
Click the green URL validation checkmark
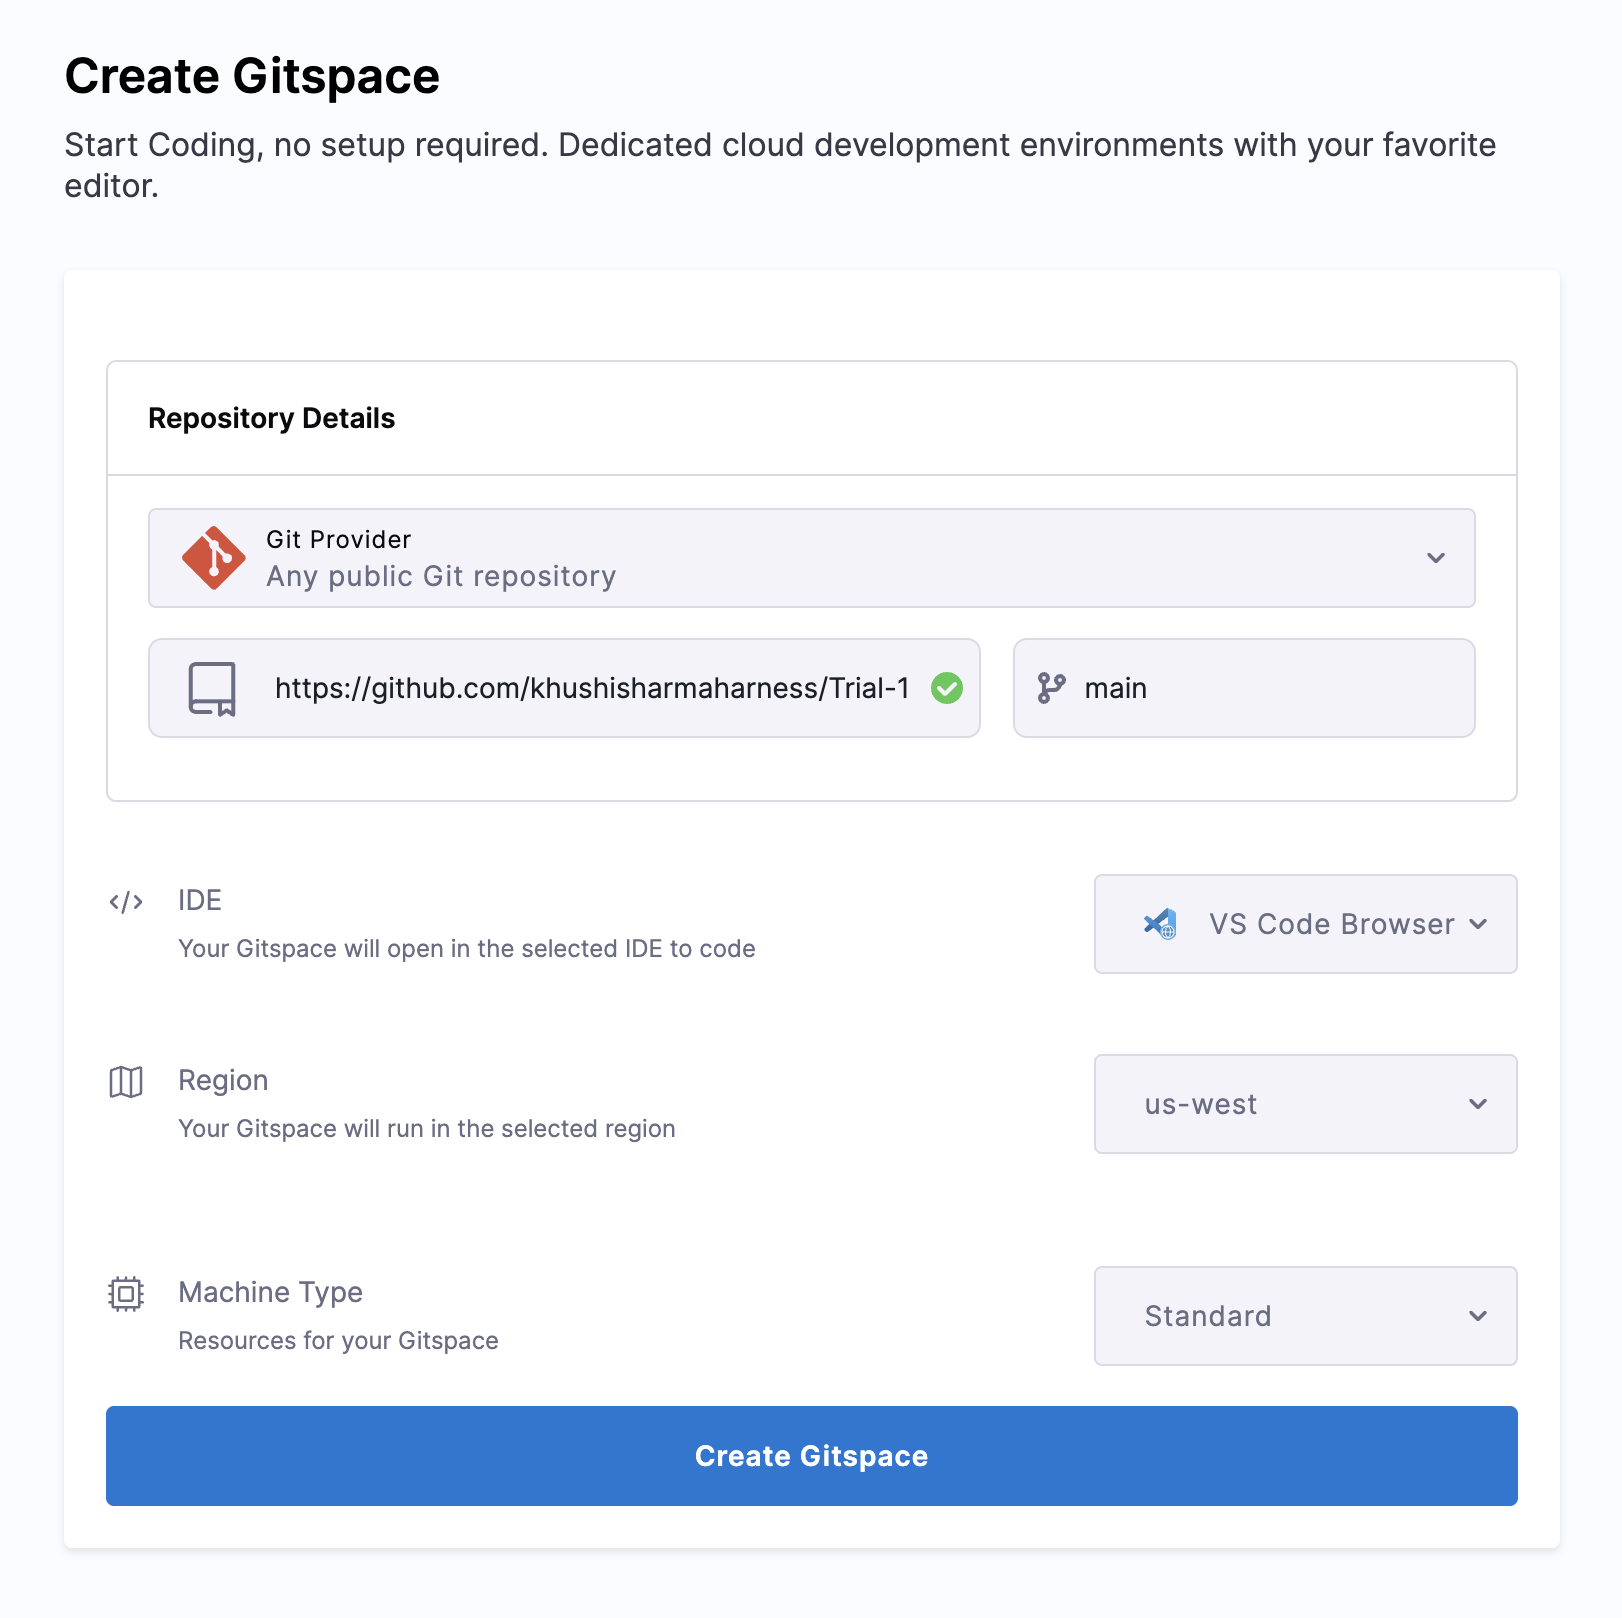[x=946, y=688]
